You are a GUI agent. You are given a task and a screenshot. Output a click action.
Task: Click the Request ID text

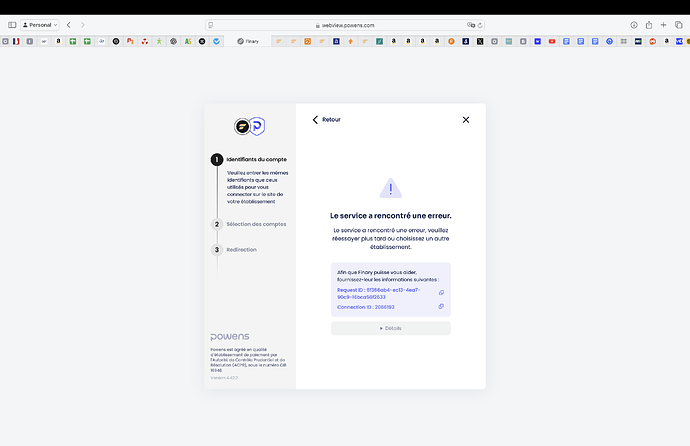tap(378, 293)
